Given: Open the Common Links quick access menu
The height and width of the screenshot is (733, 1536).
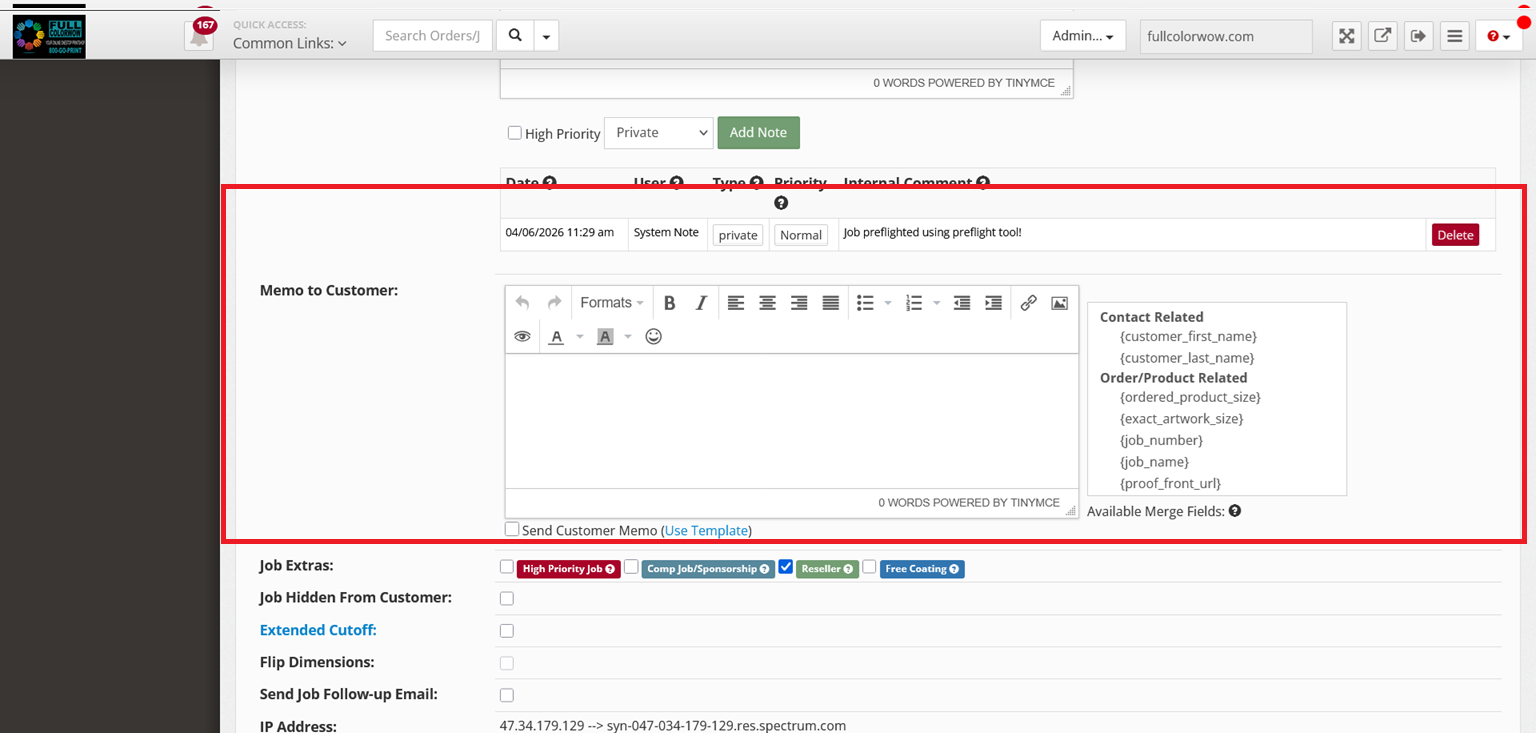Looking at the screenshot, I should click(x=289, y=43).
